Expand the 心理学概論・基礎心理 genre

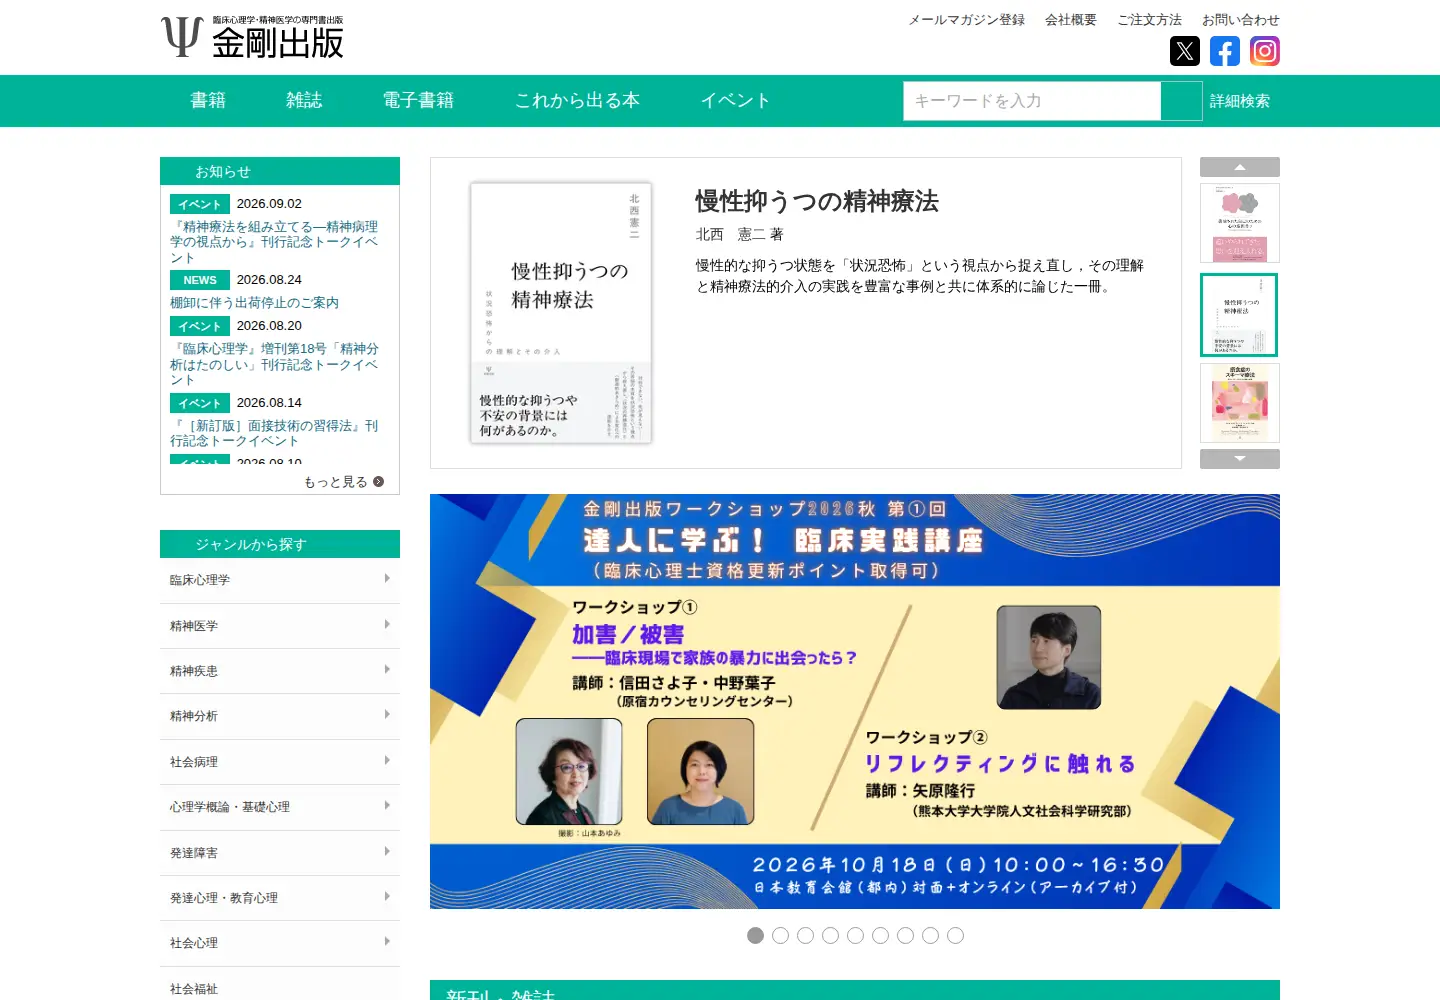280,807
